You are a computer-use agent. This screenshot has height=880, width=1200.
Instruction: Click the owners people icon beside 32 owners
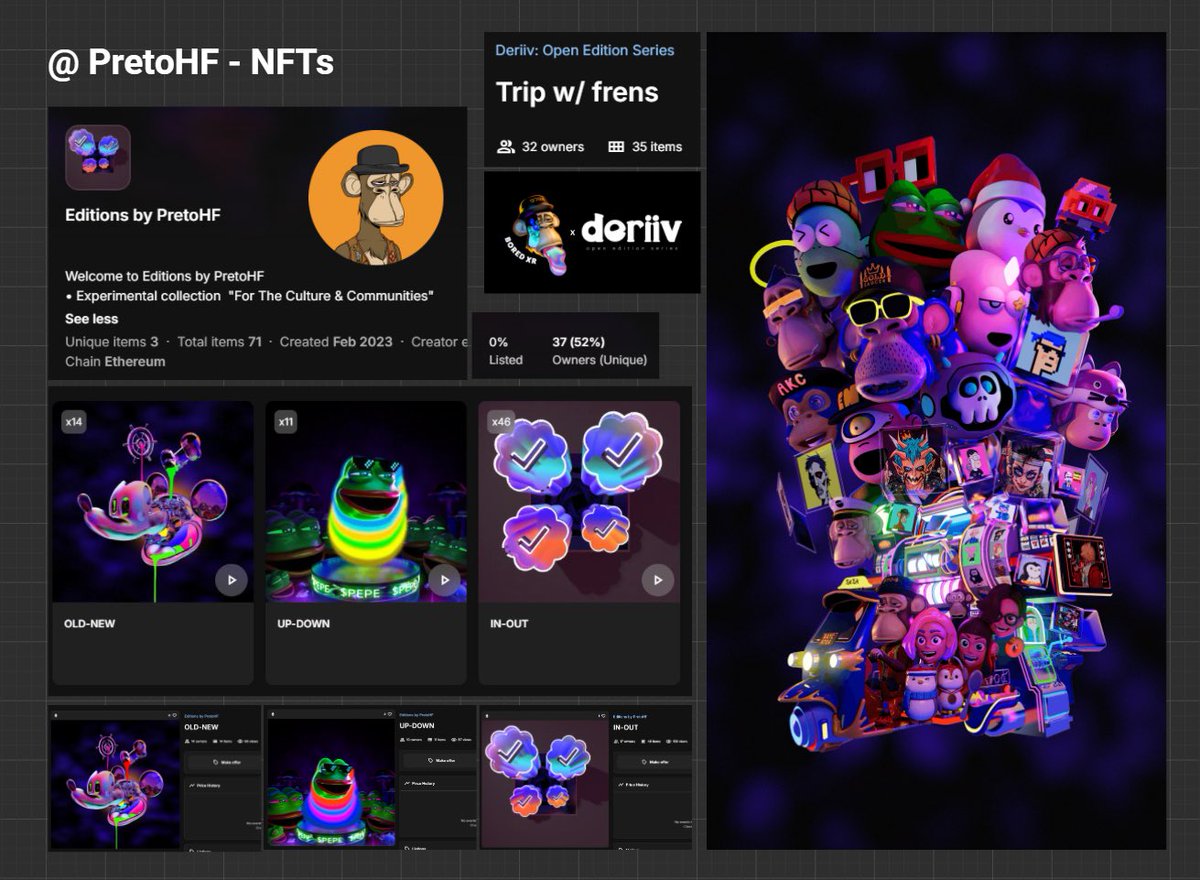point(505,146)
